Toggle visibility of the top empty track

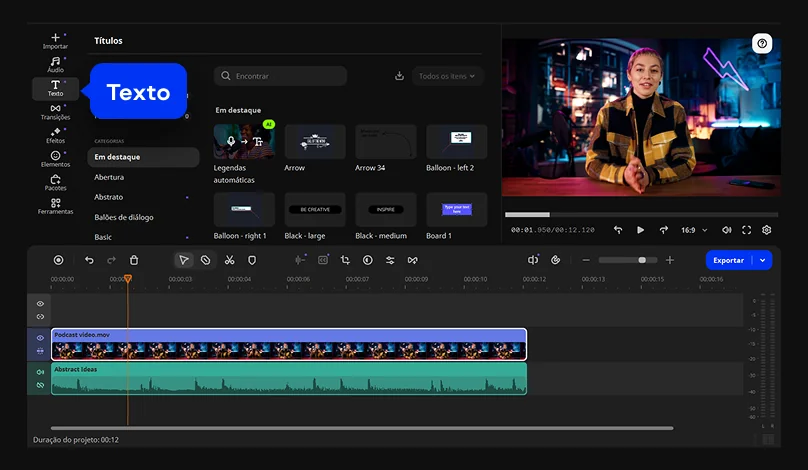41,303
